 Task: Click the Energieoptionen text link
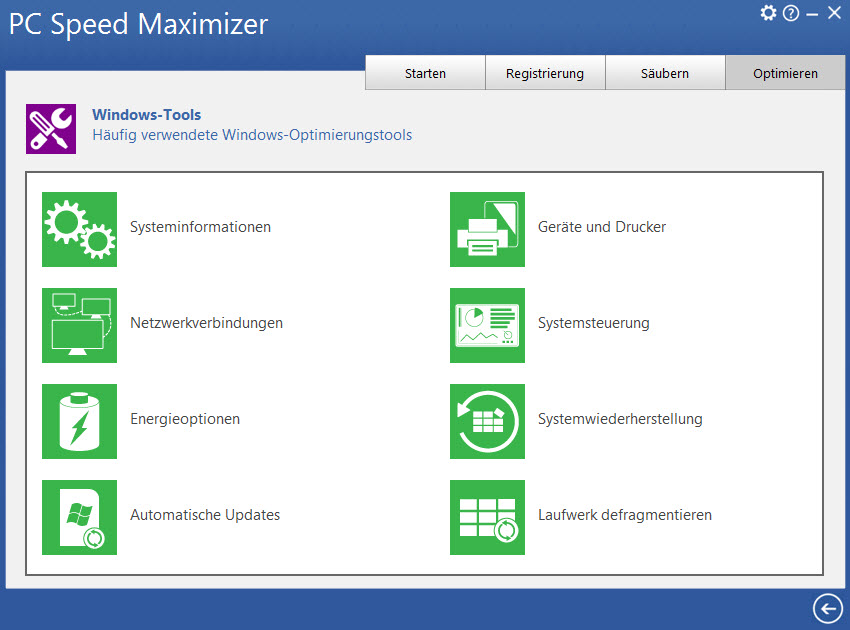coord(185,419)
